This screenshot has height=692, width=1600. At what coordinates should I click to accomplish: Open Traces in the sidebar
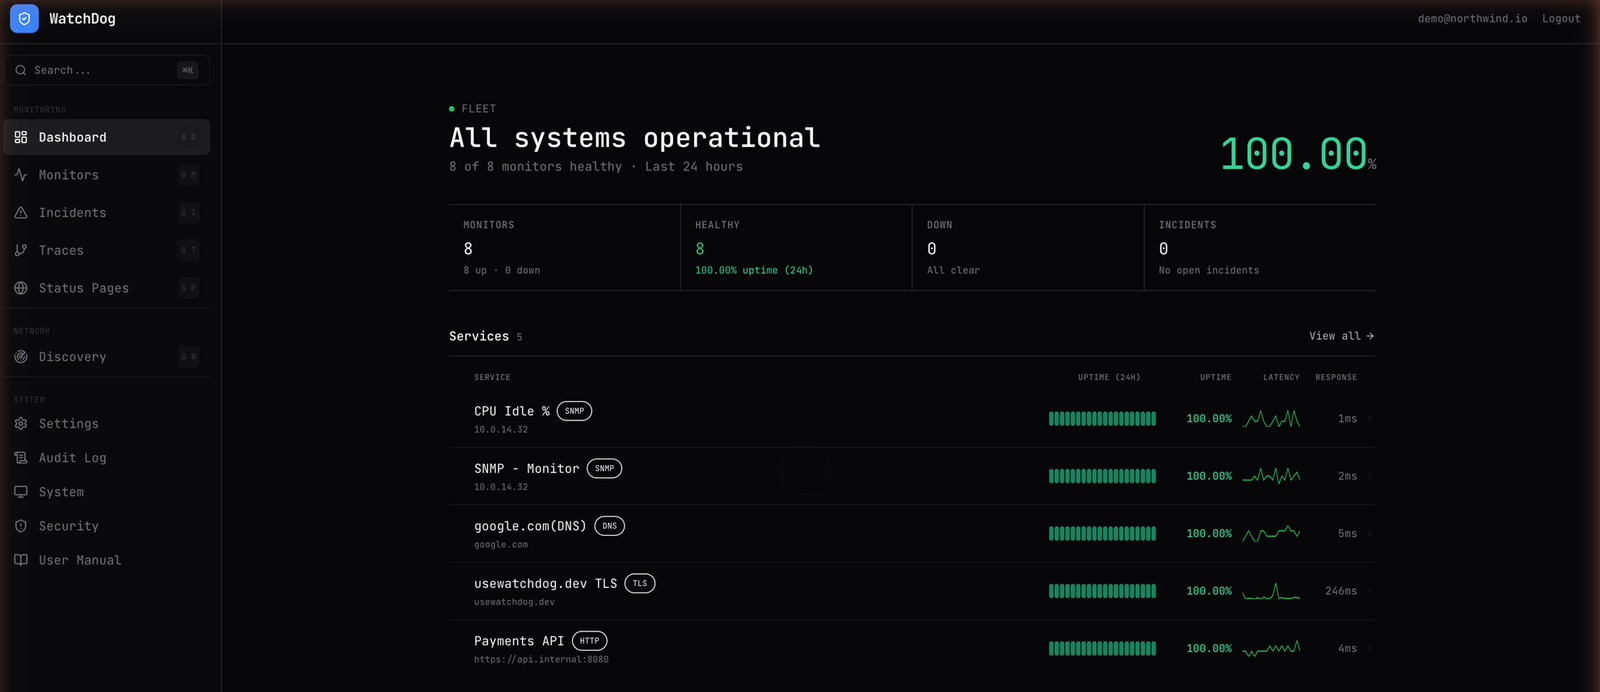(107, 250)
